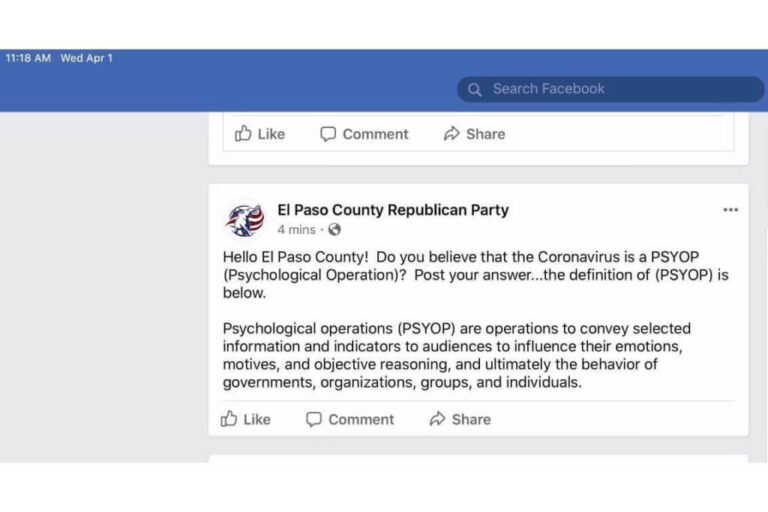This screenshot has height=512, width=768.
Task: Click the share arrow icon on upper post
Action: 452,133
